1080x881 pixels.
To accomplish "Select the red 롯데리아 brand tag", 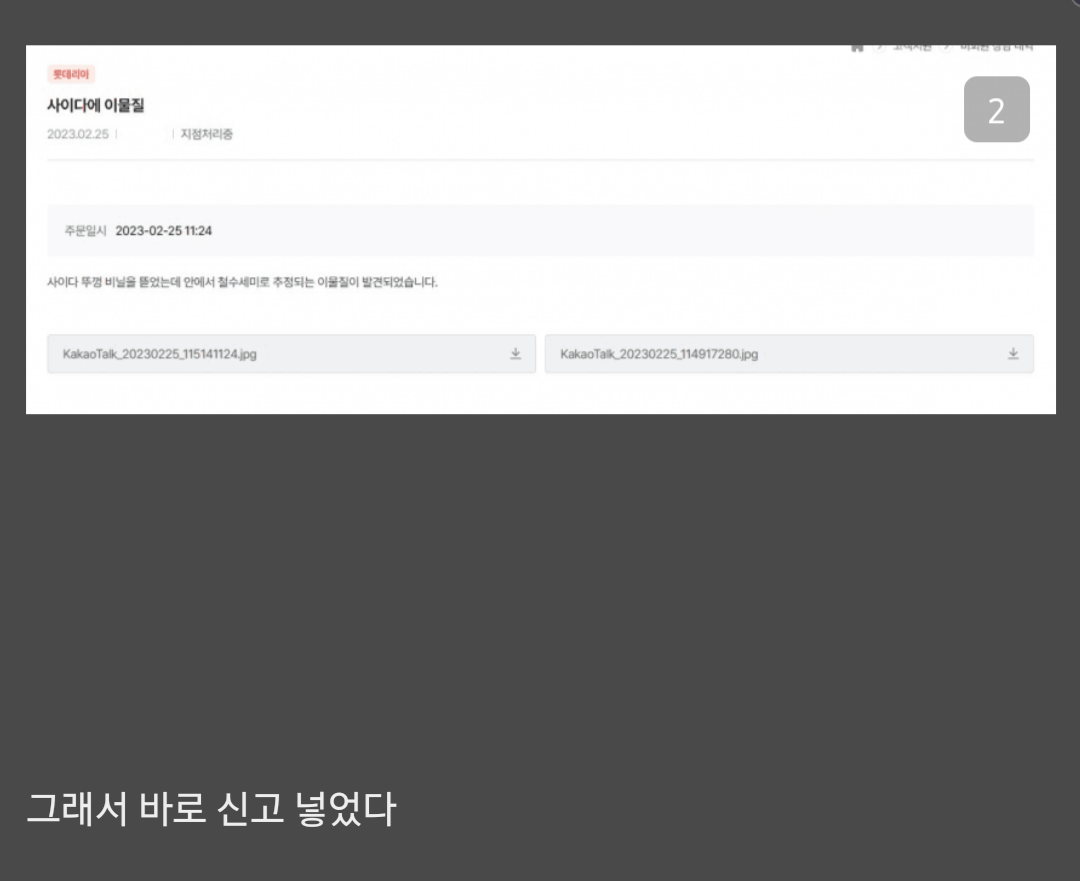I will point(71,74).
